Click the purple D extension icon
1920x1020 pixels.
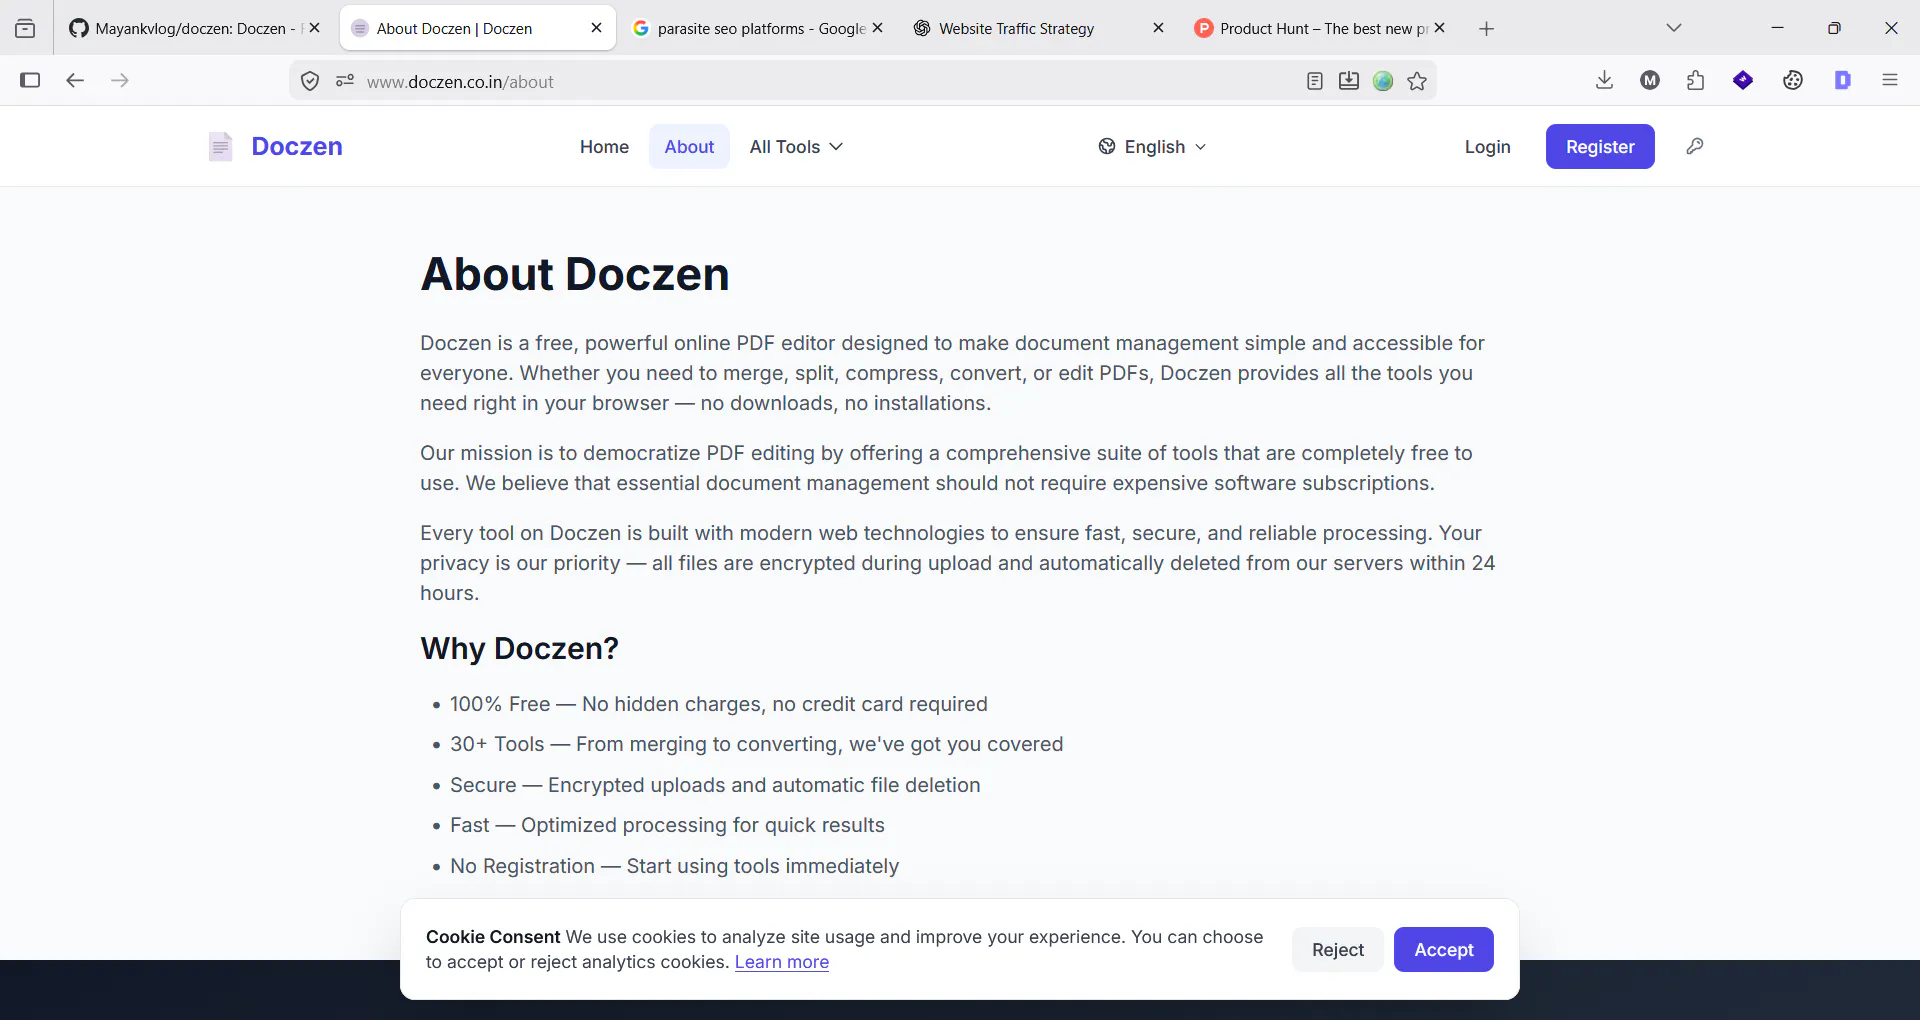pyautogui.click(x=1843, y=80)
